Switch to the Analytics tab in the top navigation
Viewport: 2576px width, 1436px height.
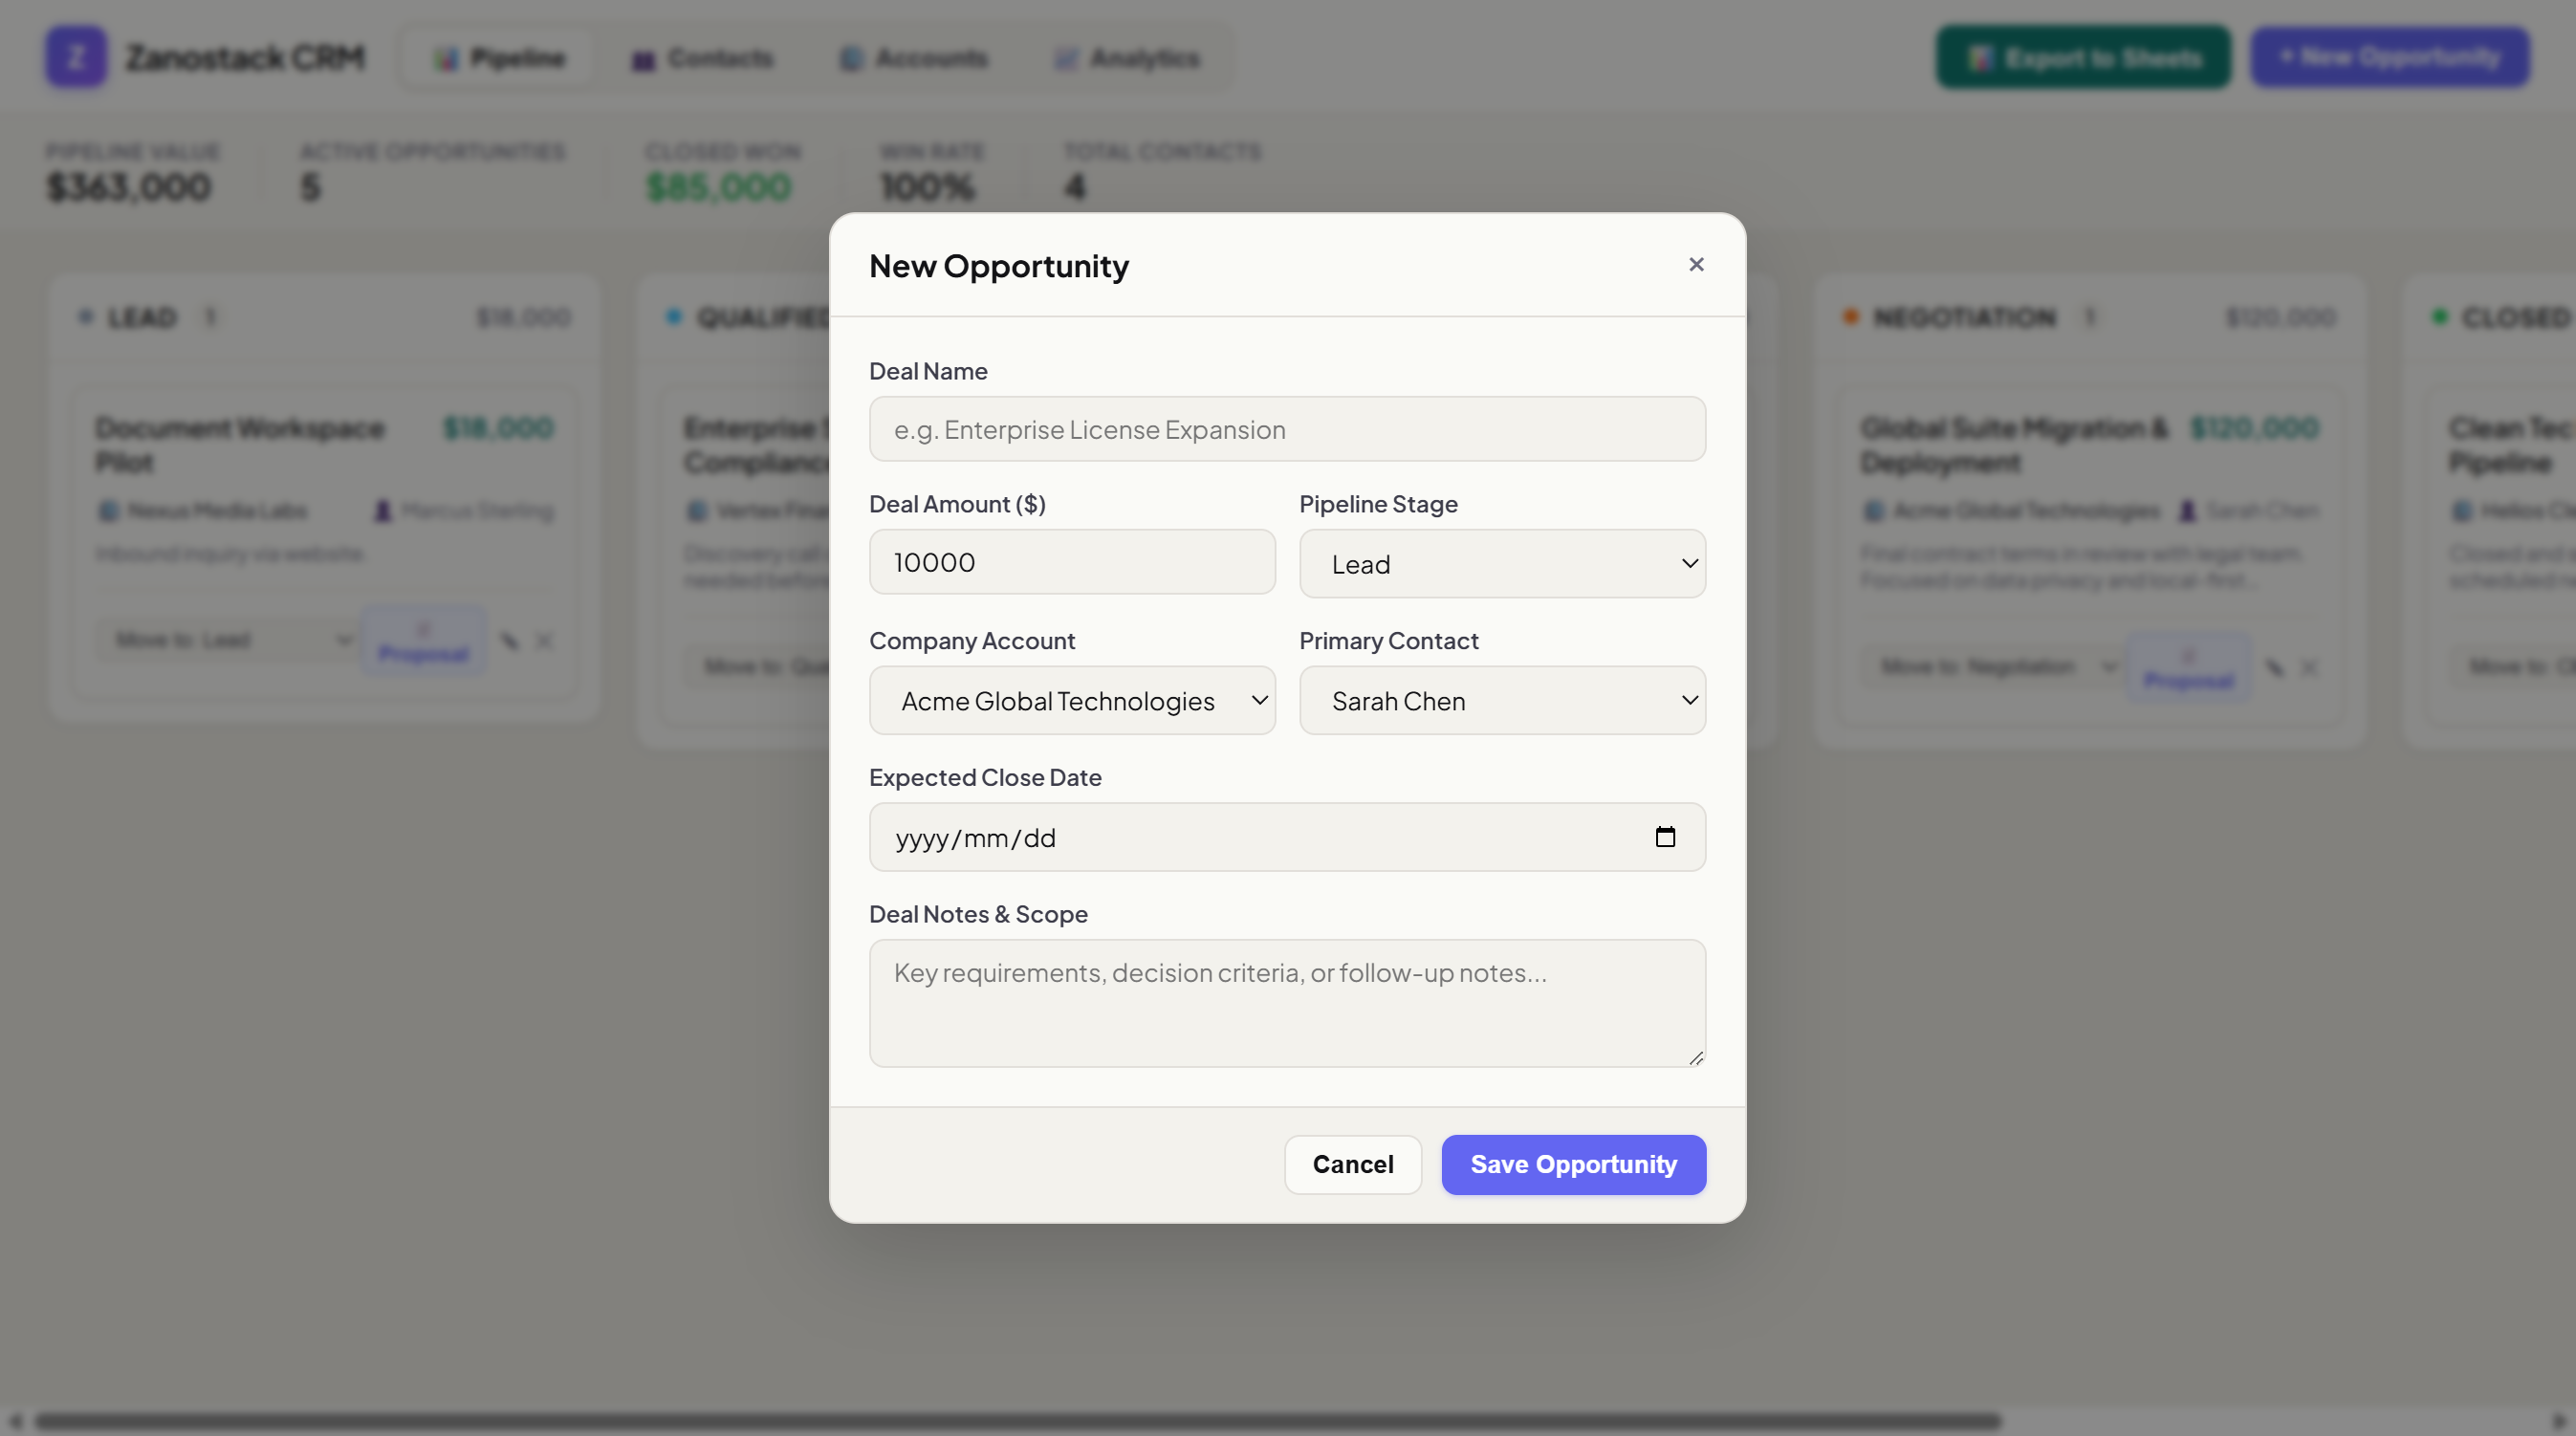[x=1127, y=59]
